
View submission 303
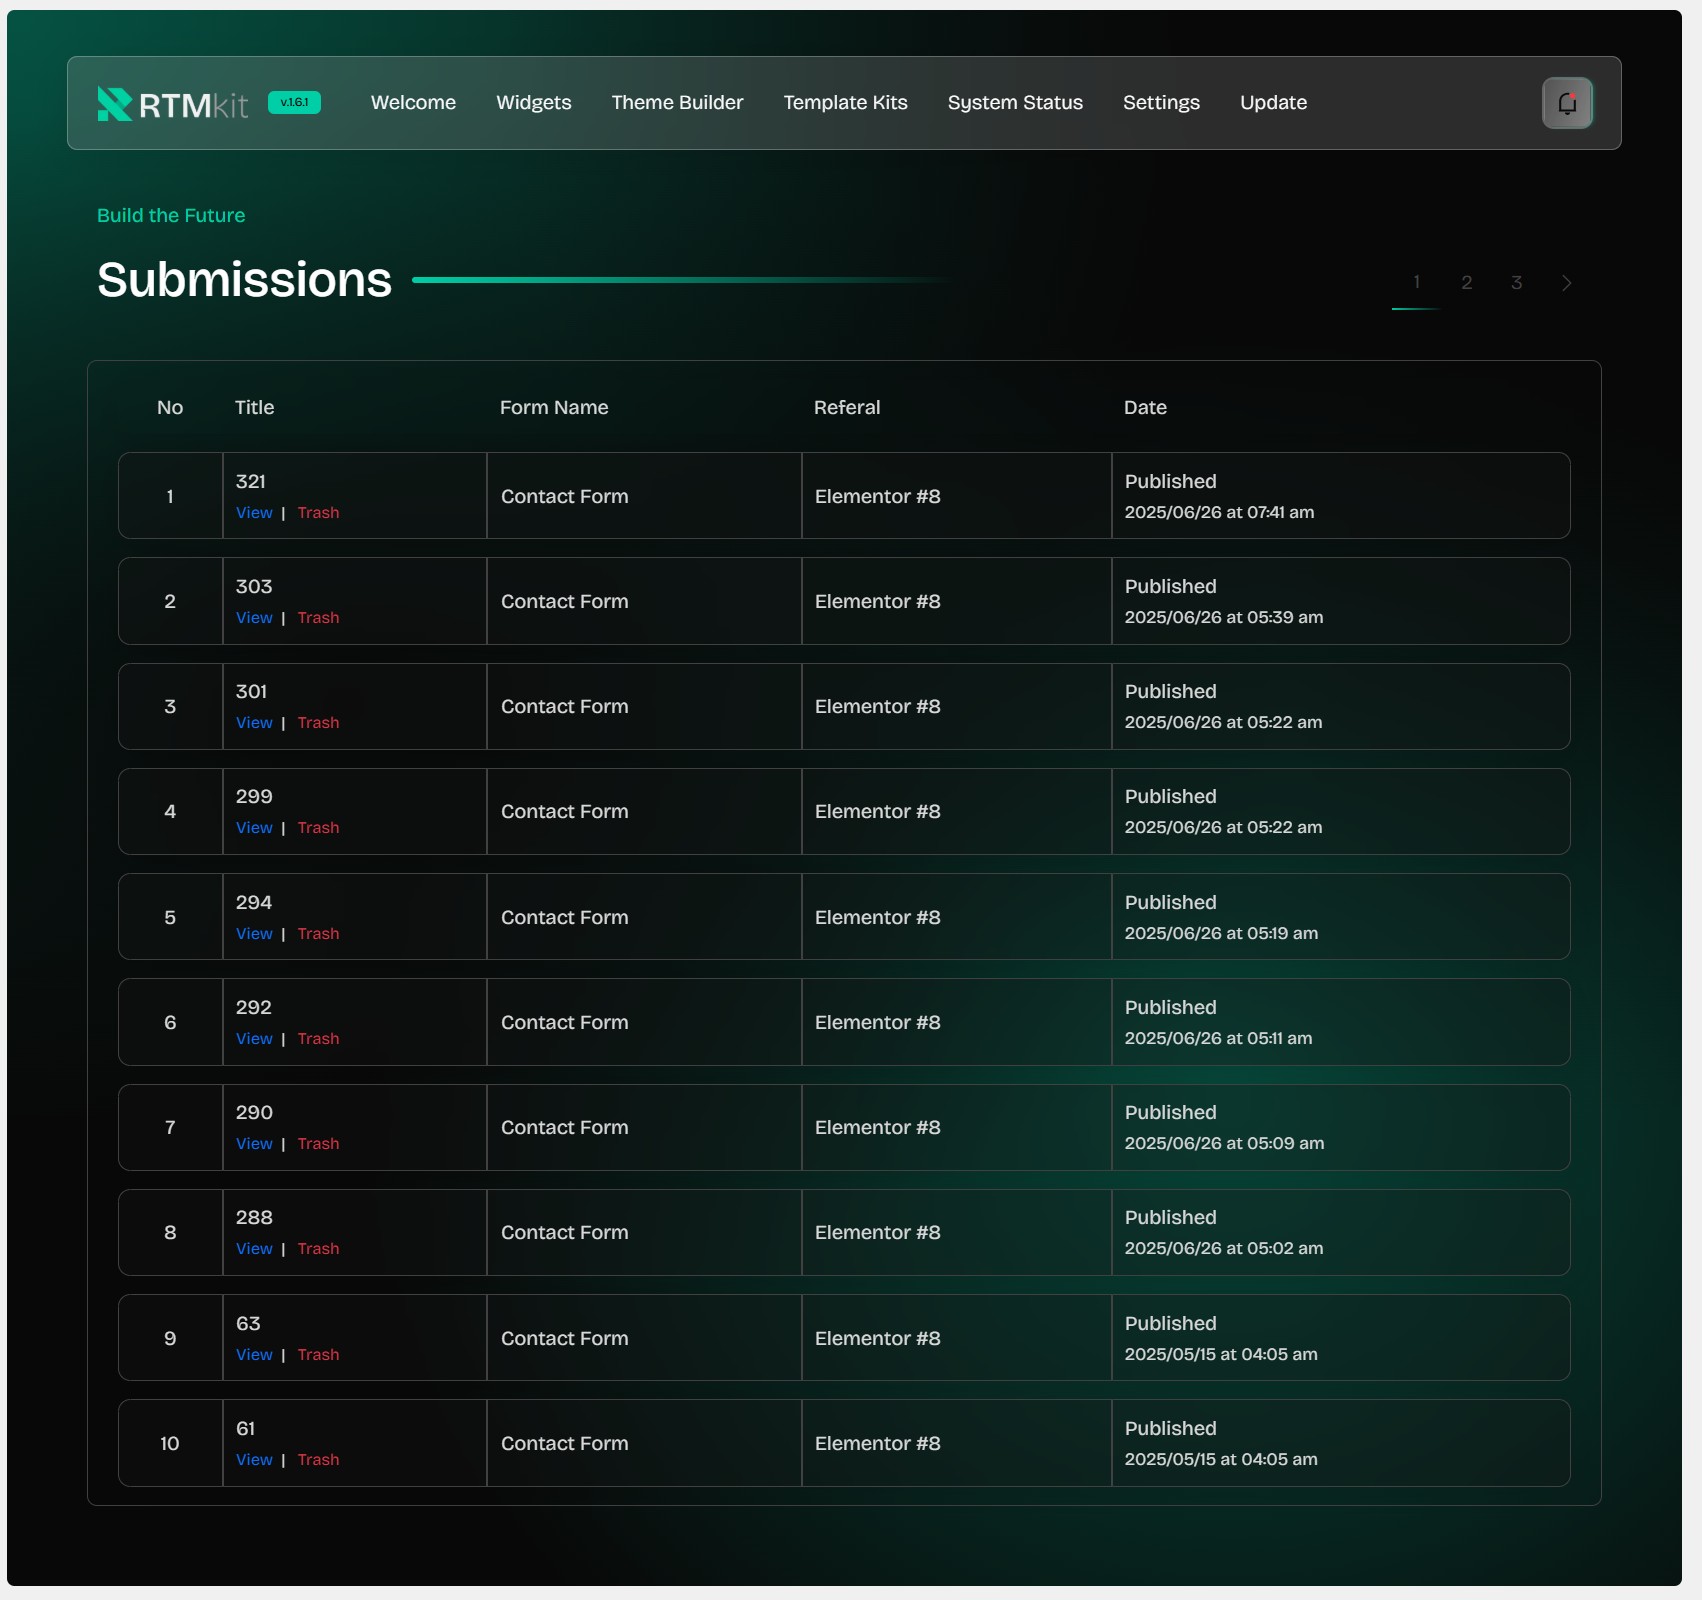pos(254,618)
